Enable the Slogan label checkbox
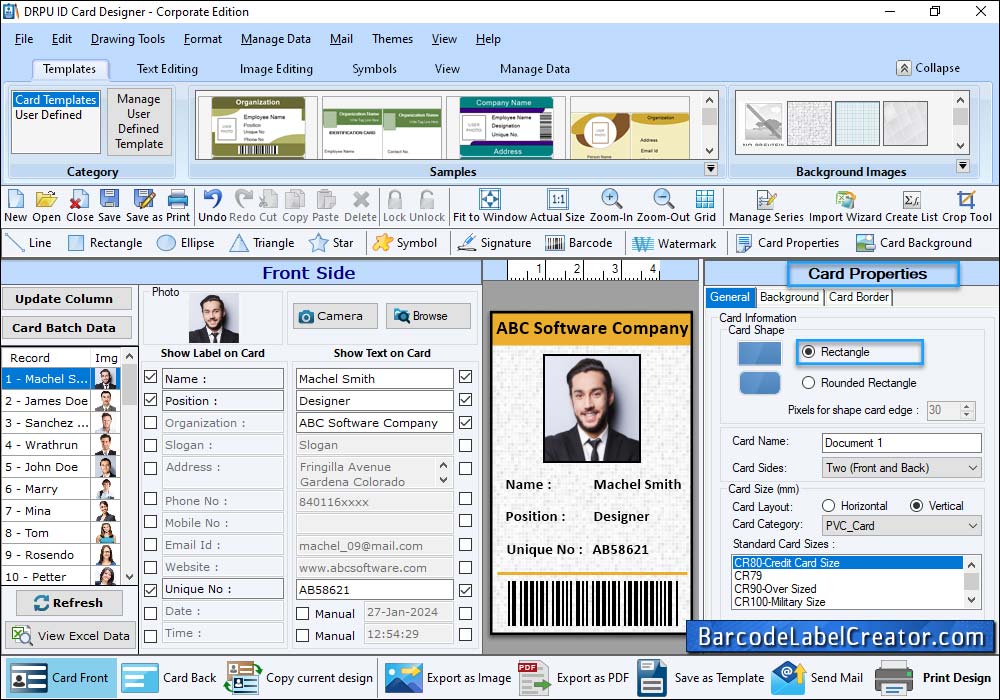 click(151, 445)
